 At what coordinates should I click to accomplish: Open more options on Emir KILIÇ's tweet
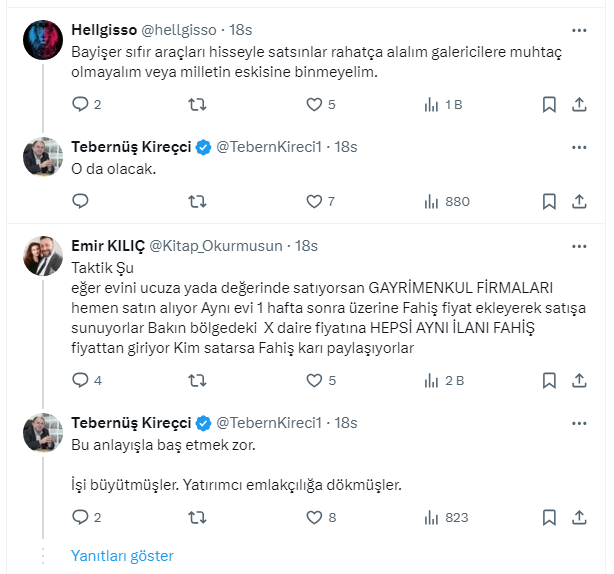point(579,246)
